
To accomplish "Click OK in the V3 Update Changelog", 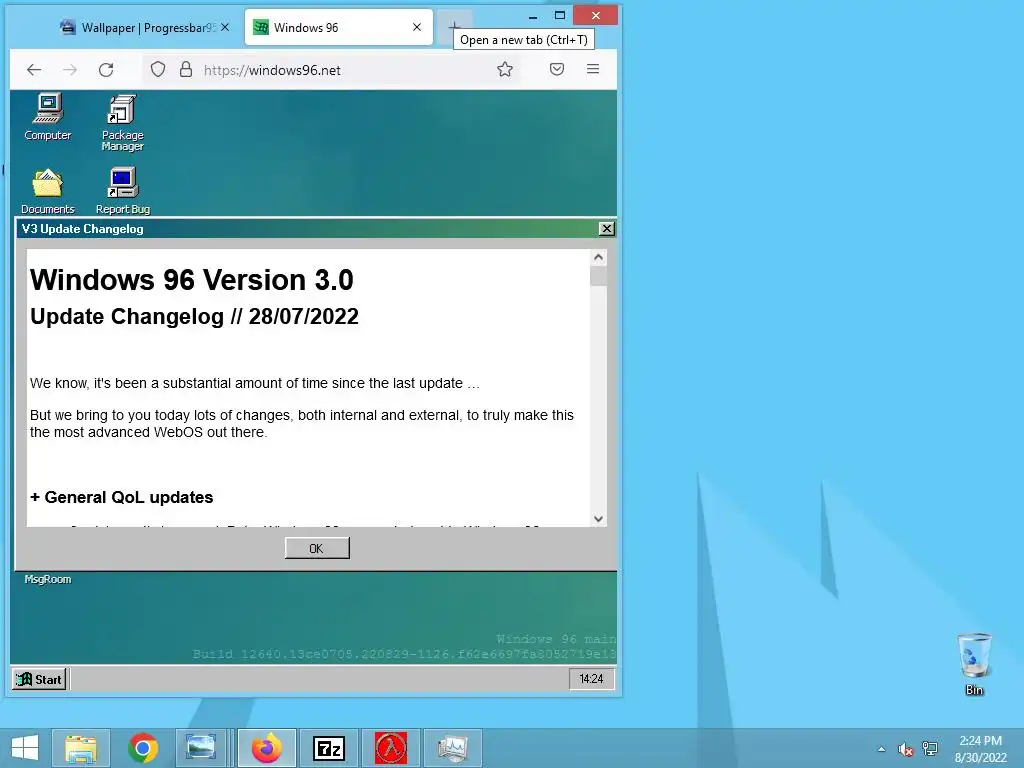I will [x=317, y=548].
